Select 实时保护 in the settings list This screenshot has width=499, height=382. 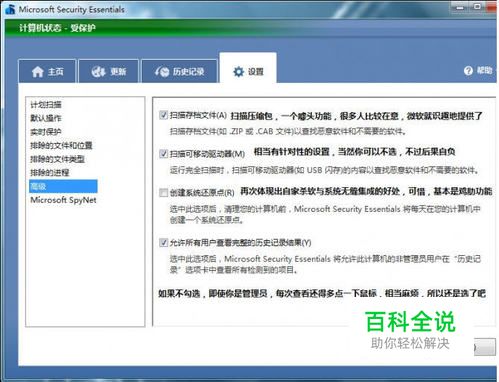point(46,132)
